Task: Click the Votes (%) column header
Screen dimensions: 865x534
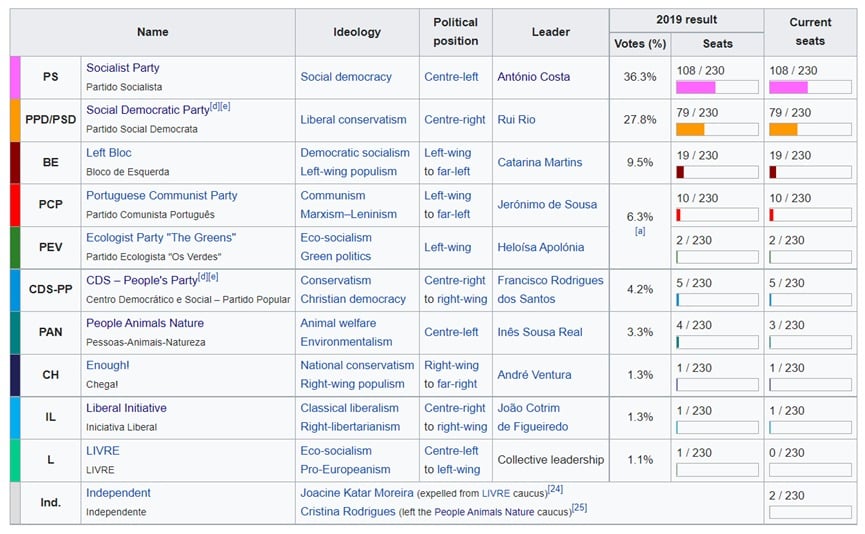Action: pos(640,44)
